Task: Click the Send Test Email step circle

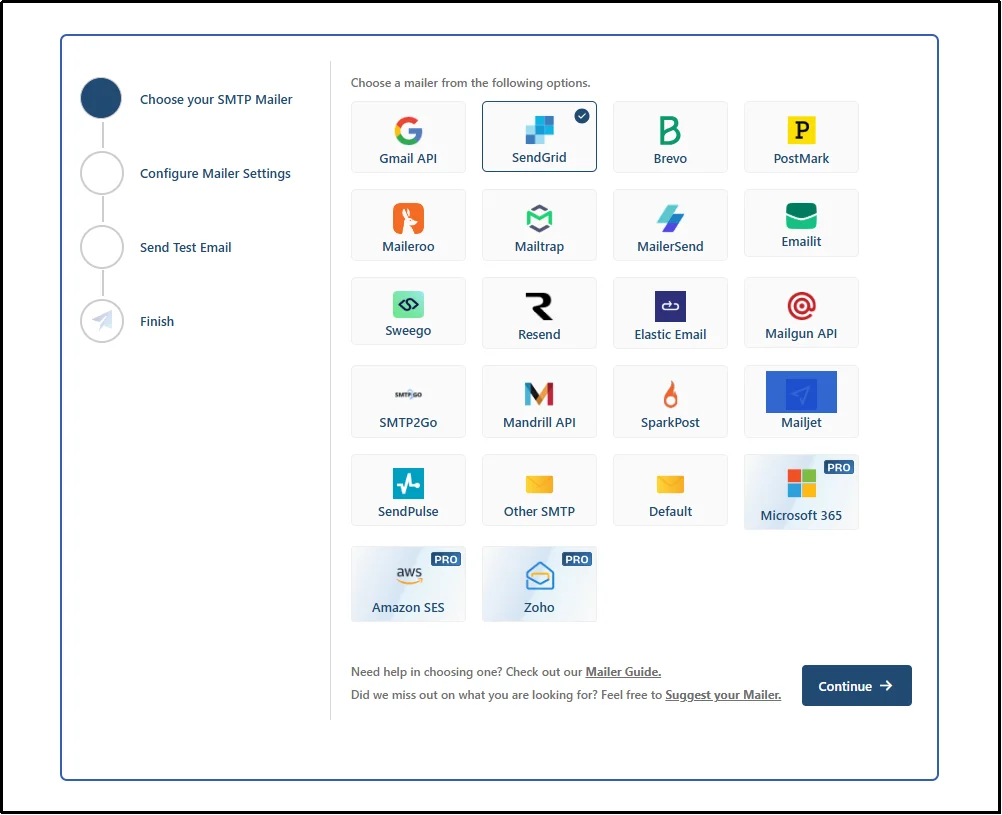Action: pyautogui.click(x=102, y=247)
